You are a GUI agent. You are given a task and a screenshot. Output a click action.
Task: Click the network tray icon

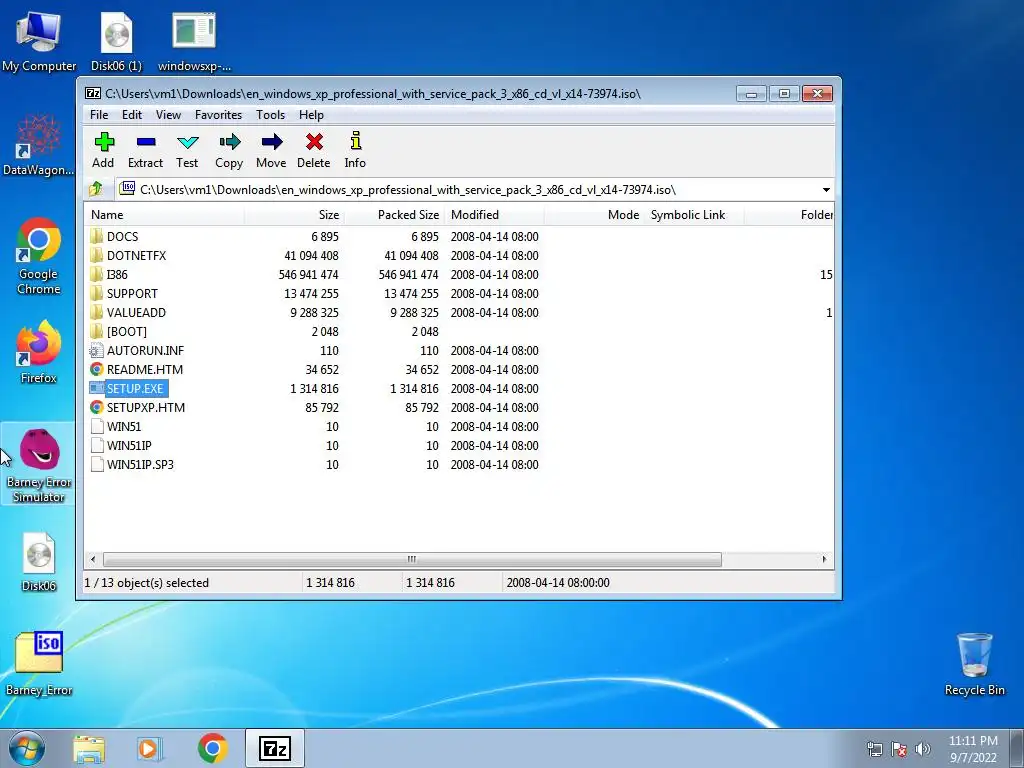click(874, 749)
